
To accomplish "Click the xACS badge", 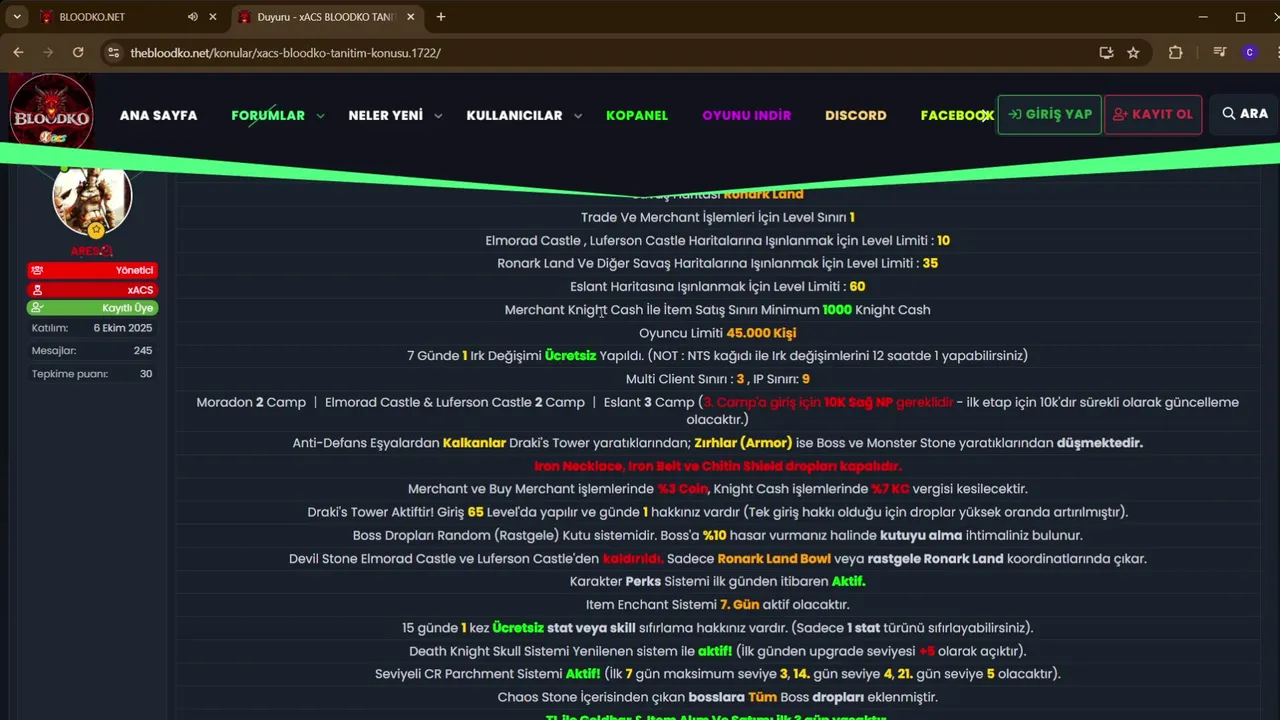I will (x=92, y=289).
